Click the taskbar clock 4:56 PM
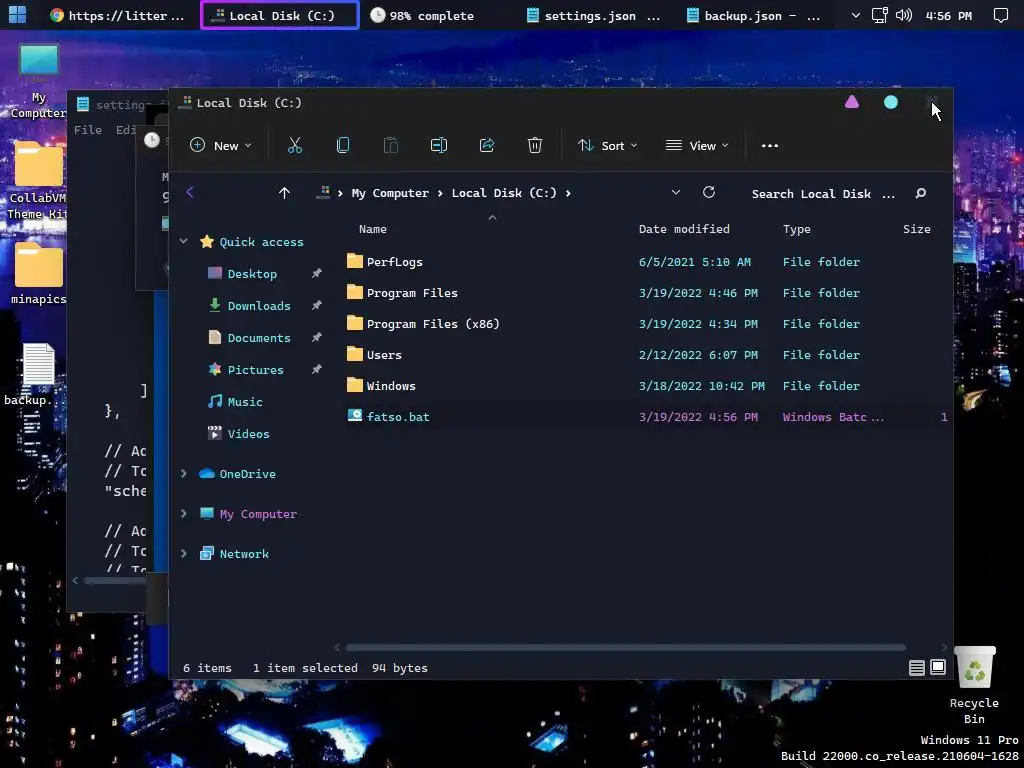Viewport: 1024px width, 768px height. 948,15
